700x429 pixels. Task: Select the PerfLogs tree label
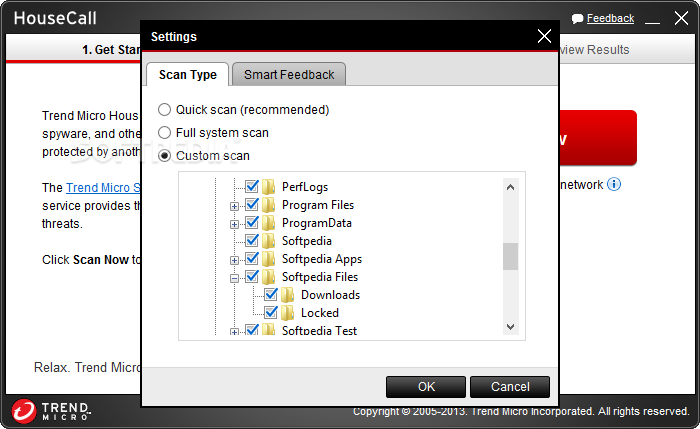point(305,187)
